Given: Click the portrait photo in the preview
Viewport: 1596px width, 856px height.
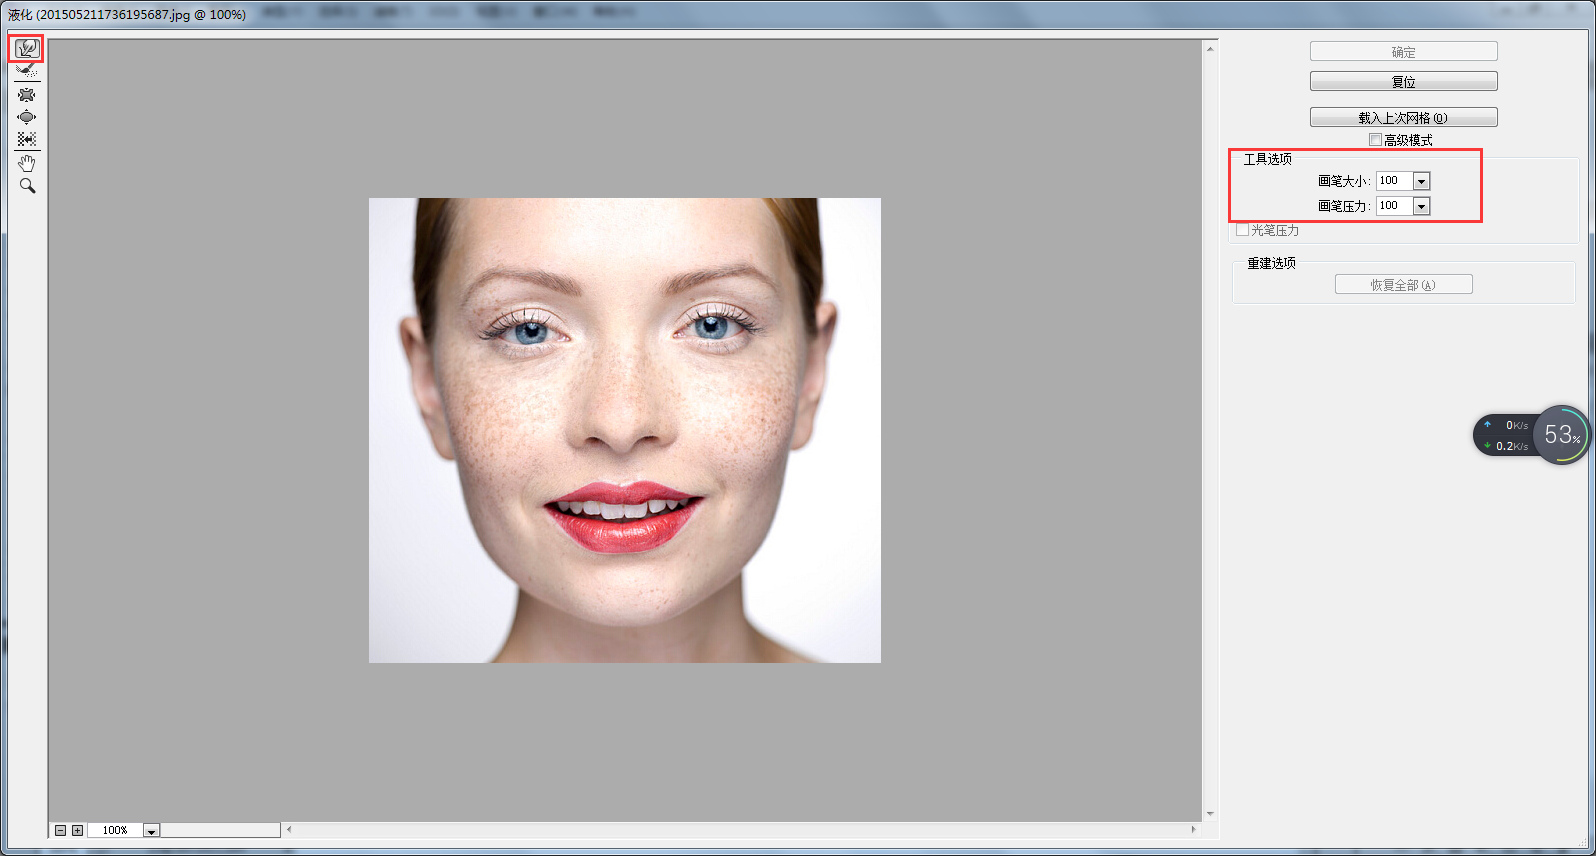Looking at the screenshot, I should 625,430.
